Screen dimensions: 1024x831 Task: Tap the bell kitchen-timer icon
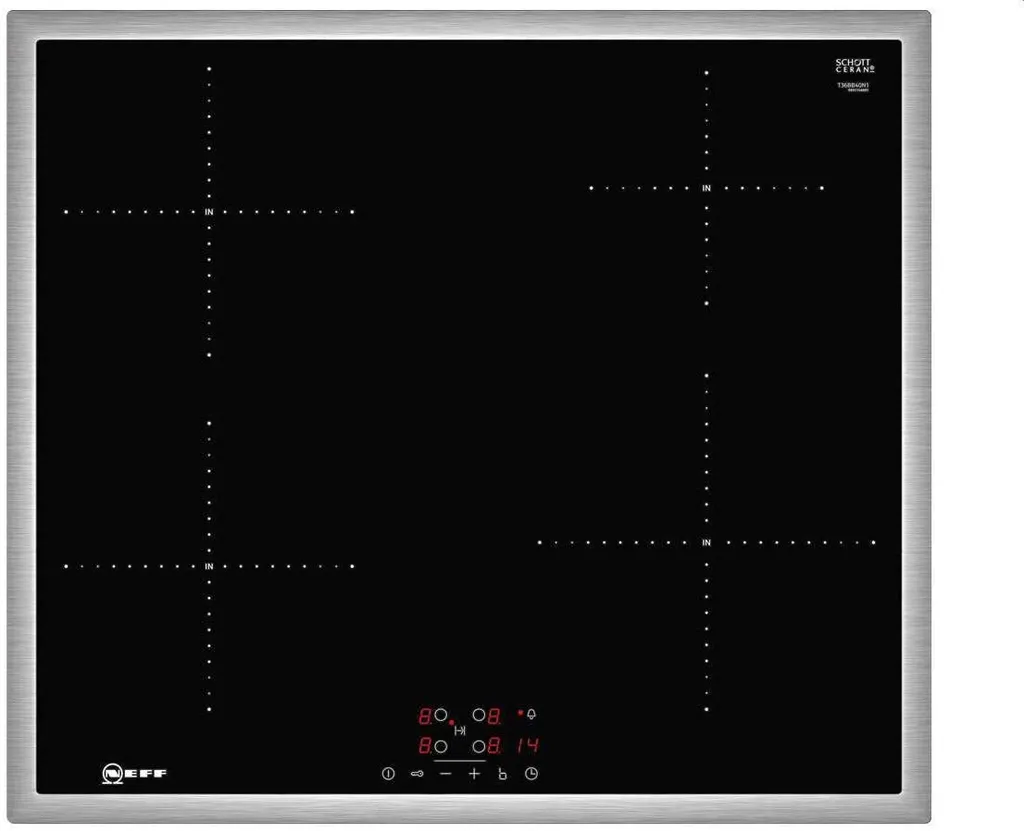(x=531, y=715)
